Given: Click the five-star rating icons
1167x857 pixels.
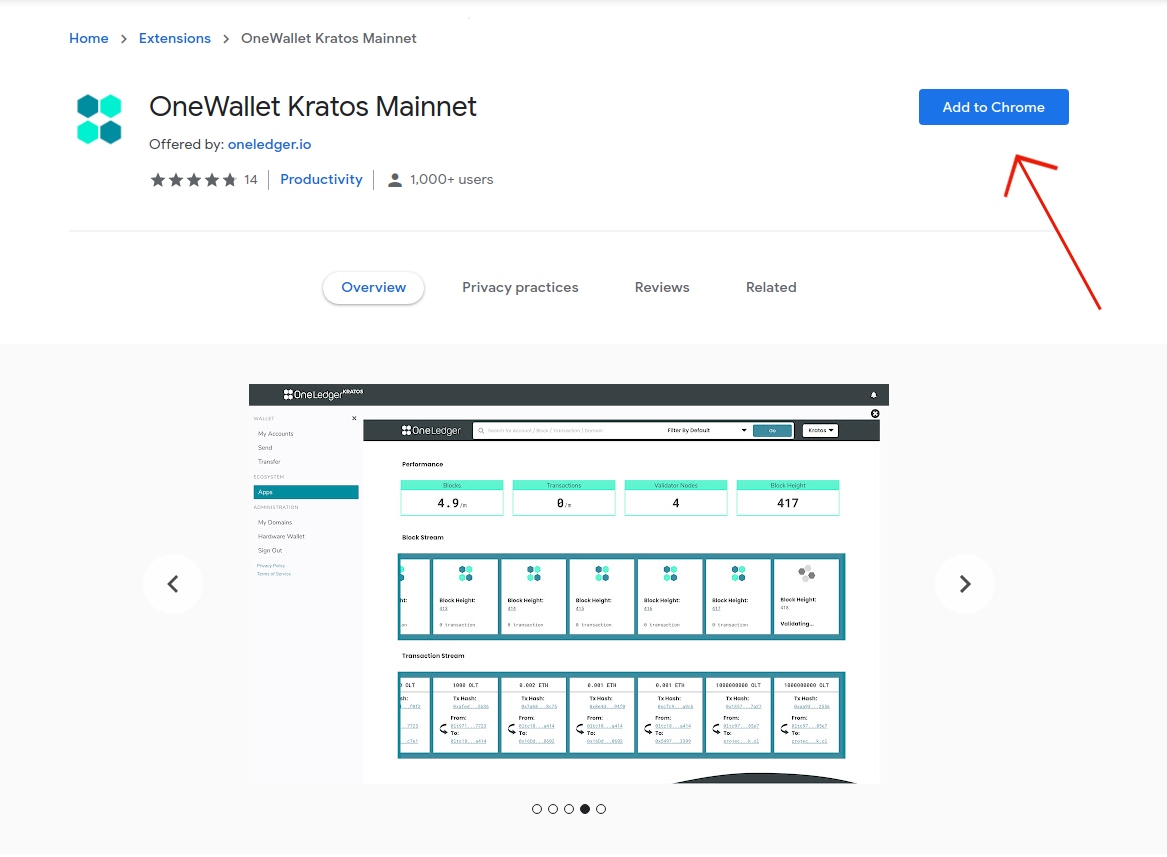Looking at the screenshot, I should [x=193, y=180].
